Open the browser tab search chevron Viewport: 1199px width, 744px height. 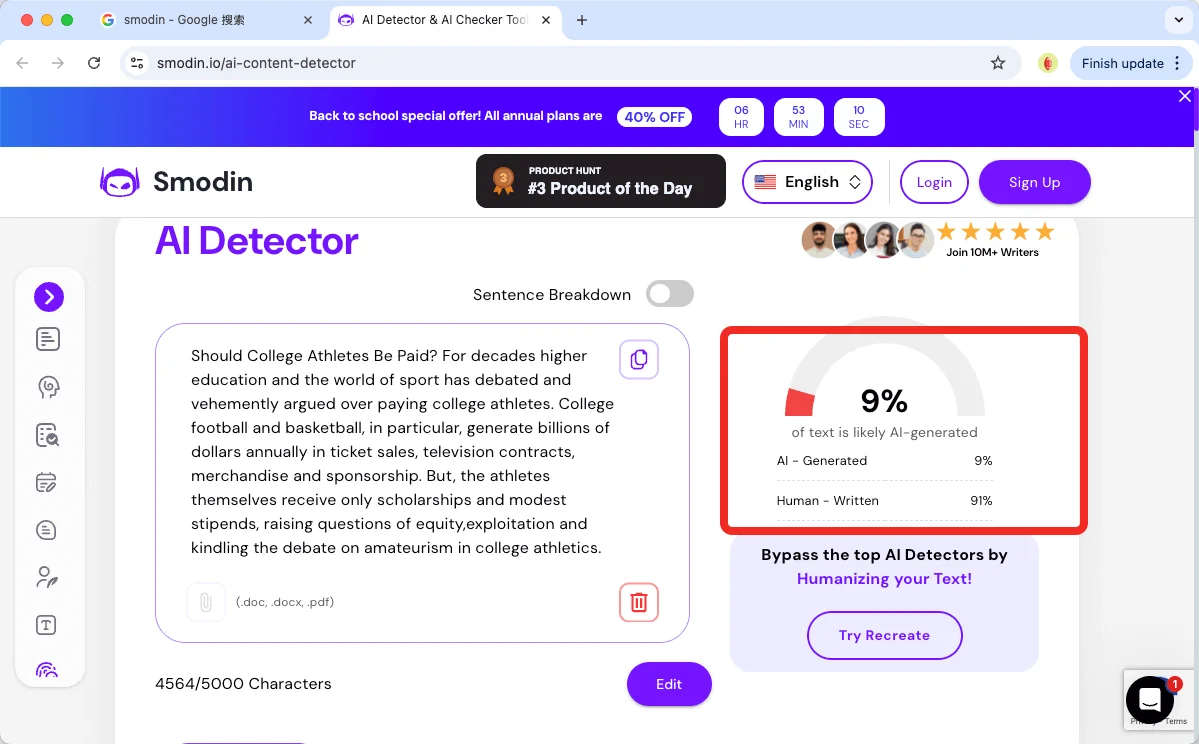pos(1178,19)
